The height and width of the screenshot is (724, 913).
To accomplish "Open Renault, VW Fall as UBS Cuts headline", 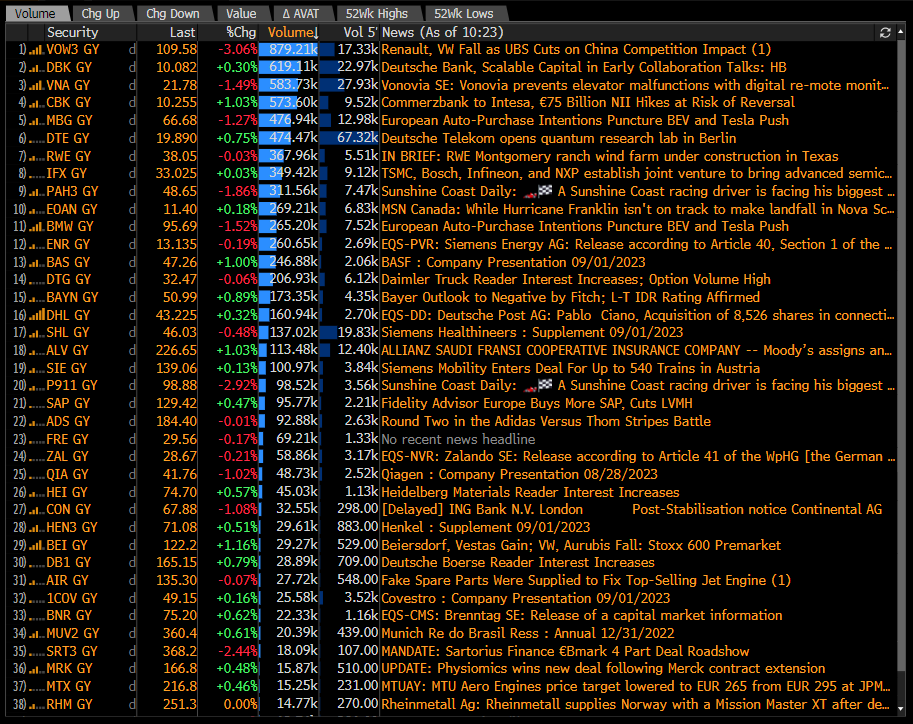I will 576,50.
